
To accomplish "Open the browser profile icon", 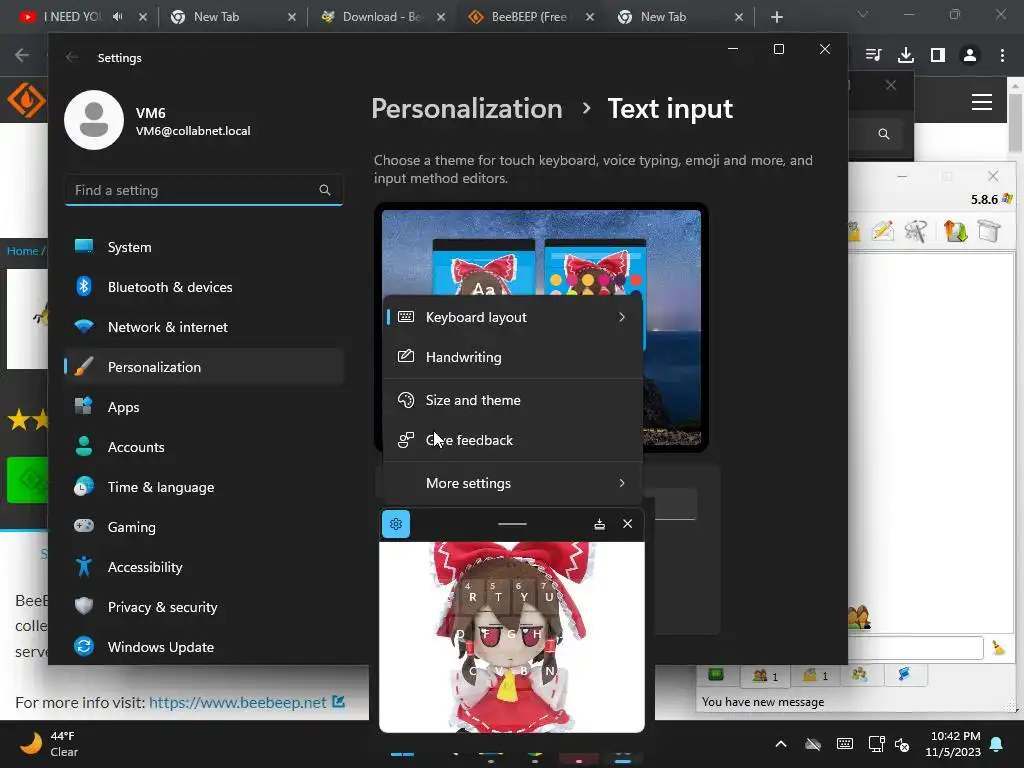I will [970, 55].
